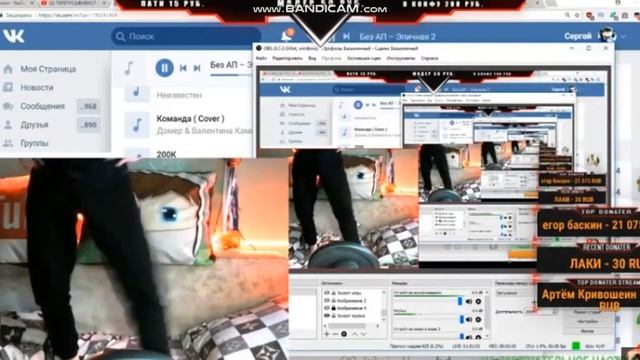The image size is (640, 360).
Task: Pause the song in the VK audio player
Action: pyautogui.click(x=164, y=68)
